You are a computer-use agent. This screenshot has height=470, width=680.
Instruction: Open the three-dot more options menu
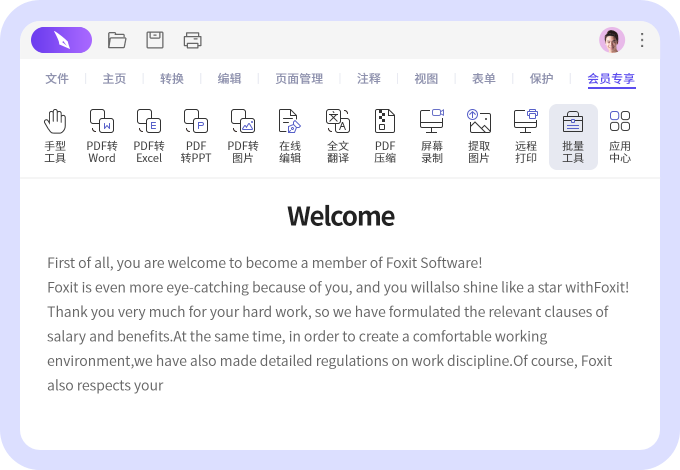(x=642, y=40)
